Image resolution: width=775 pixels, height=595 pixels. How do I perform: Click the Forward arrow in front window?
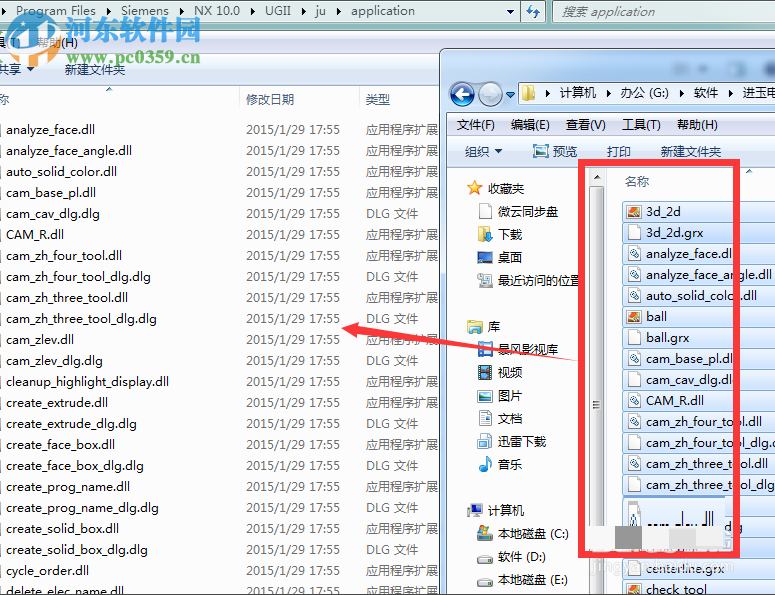point(490,94)
